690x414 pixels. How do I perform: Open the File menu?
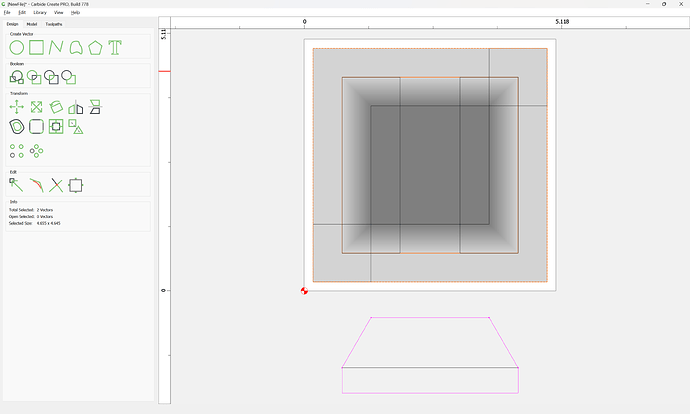[7, 13]
